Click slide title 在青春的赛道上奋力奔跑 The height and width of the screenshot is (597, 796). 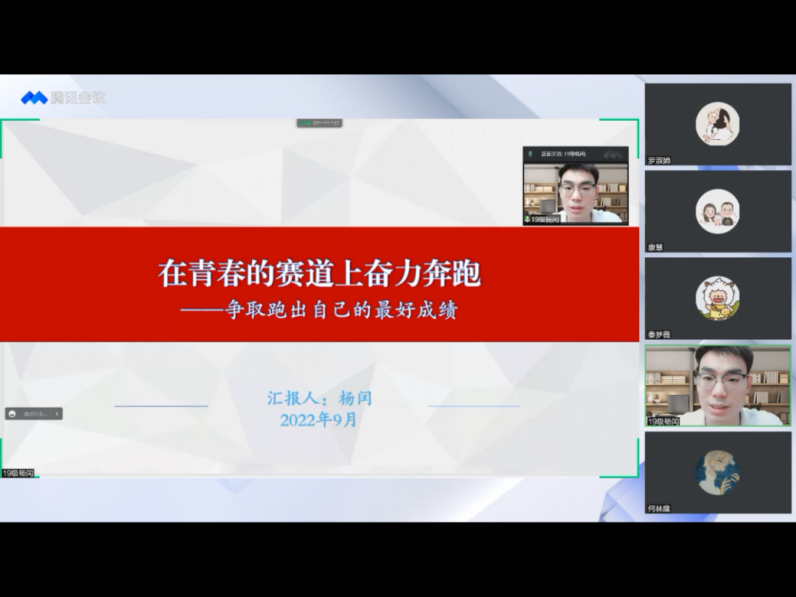click(319, 272)
